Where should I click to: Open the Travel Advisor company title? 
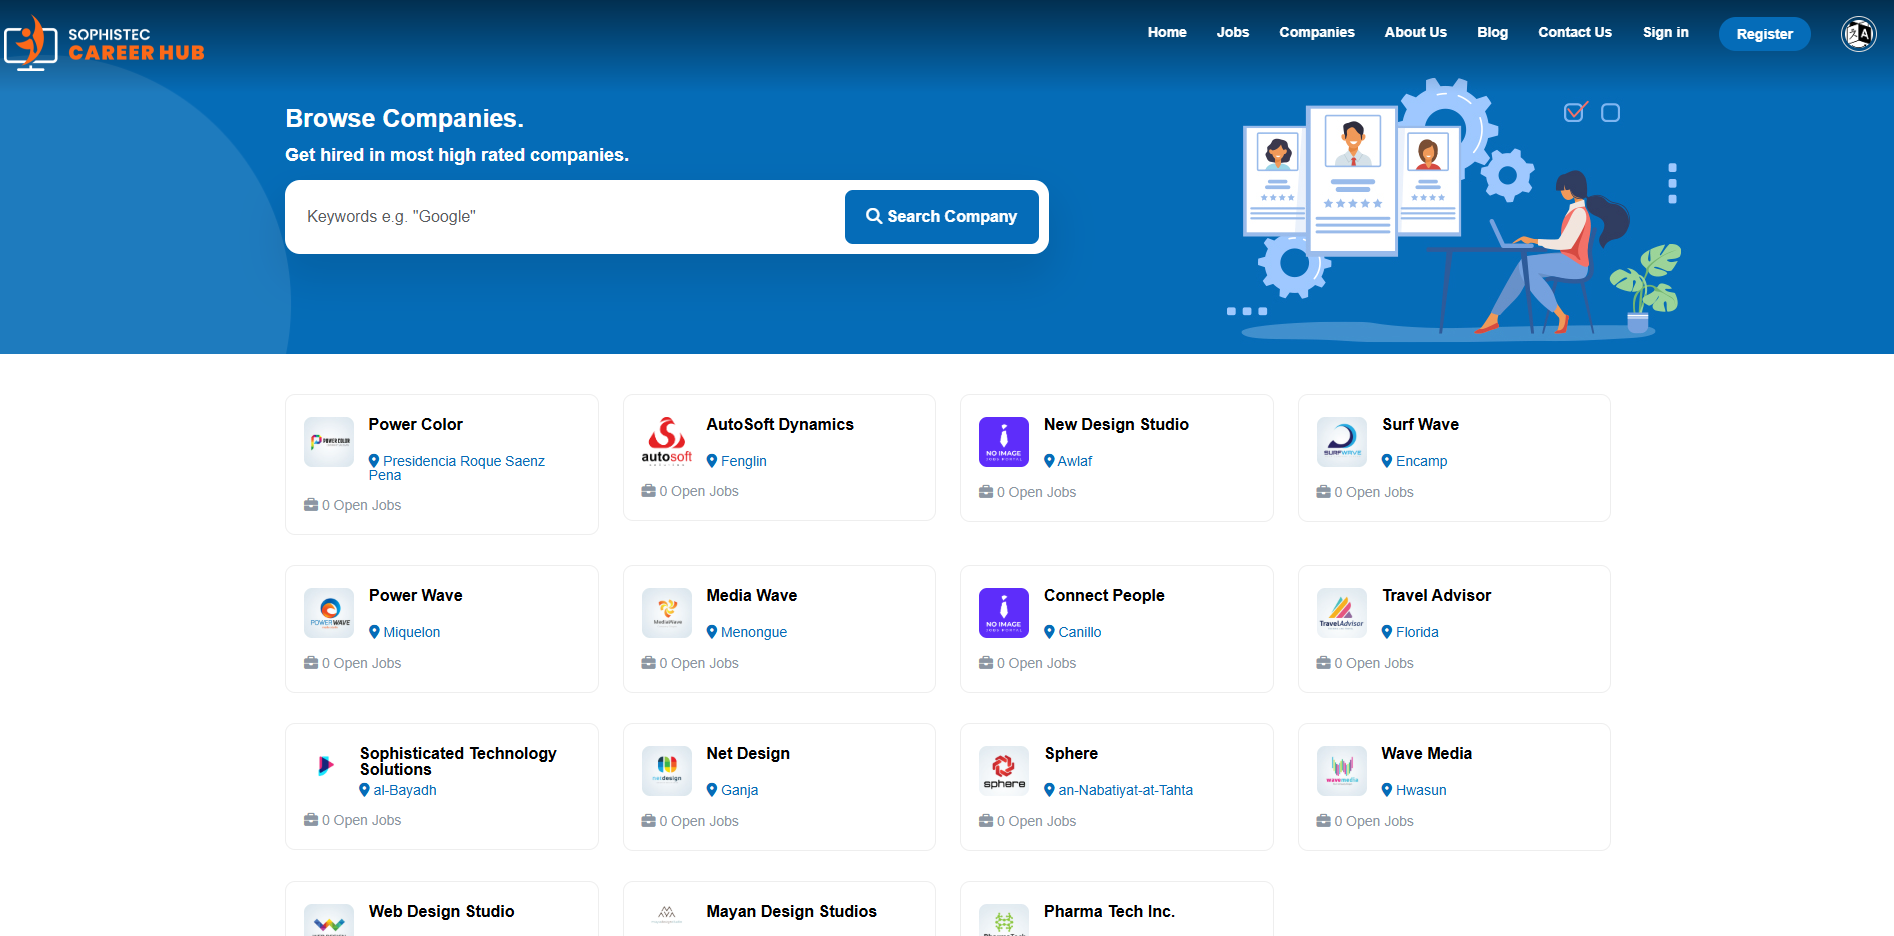(x=1437, y=596)
